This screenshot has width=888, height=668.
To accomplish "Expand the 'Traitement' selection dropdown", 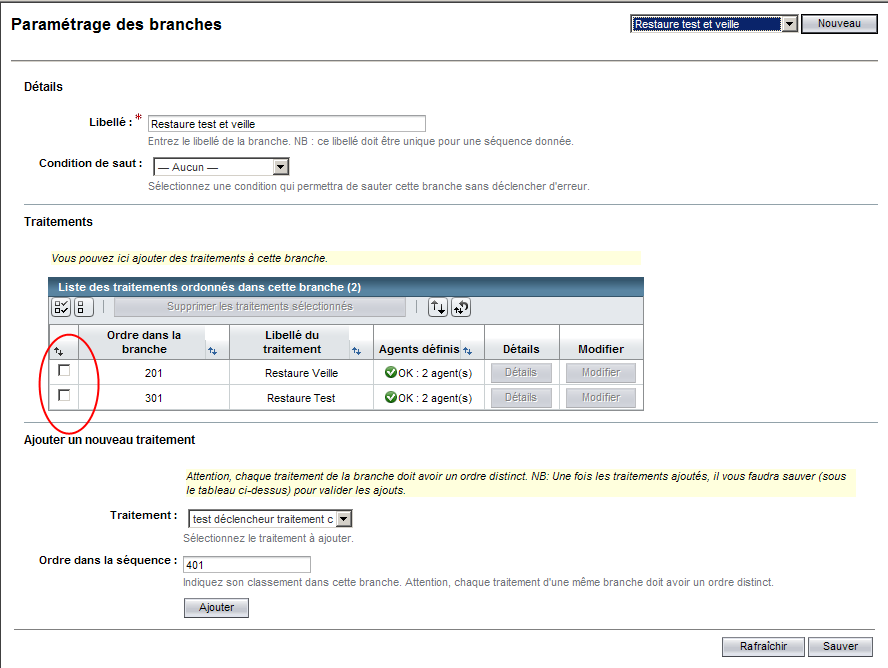I will point(344,519).
